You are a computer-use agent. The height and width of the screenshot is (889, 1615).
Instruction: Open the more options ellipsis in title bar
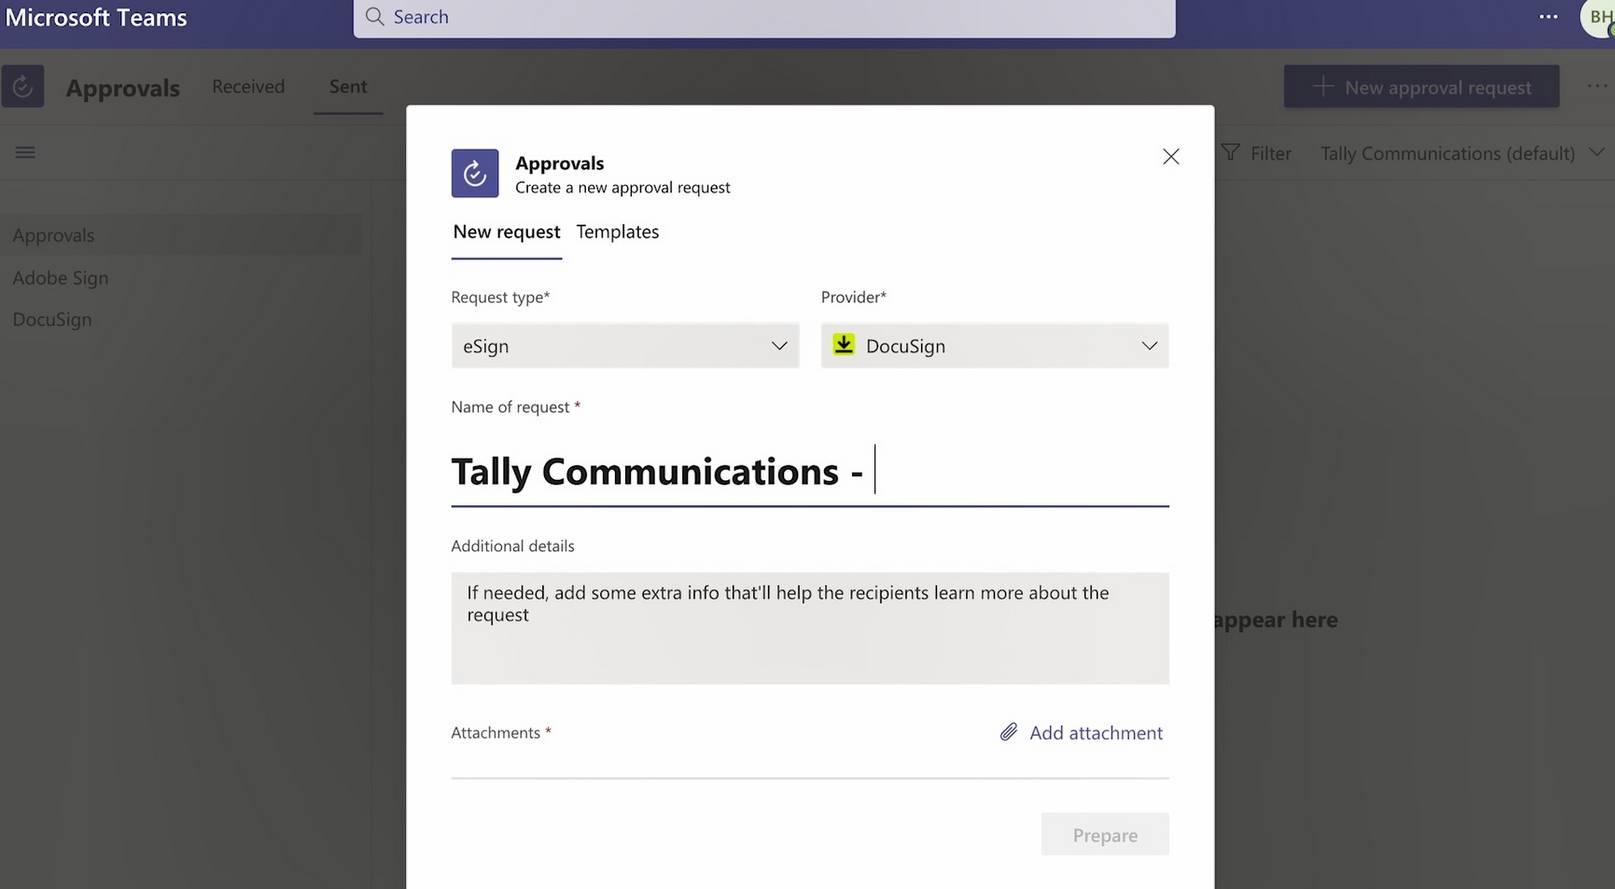(1548, 17)
